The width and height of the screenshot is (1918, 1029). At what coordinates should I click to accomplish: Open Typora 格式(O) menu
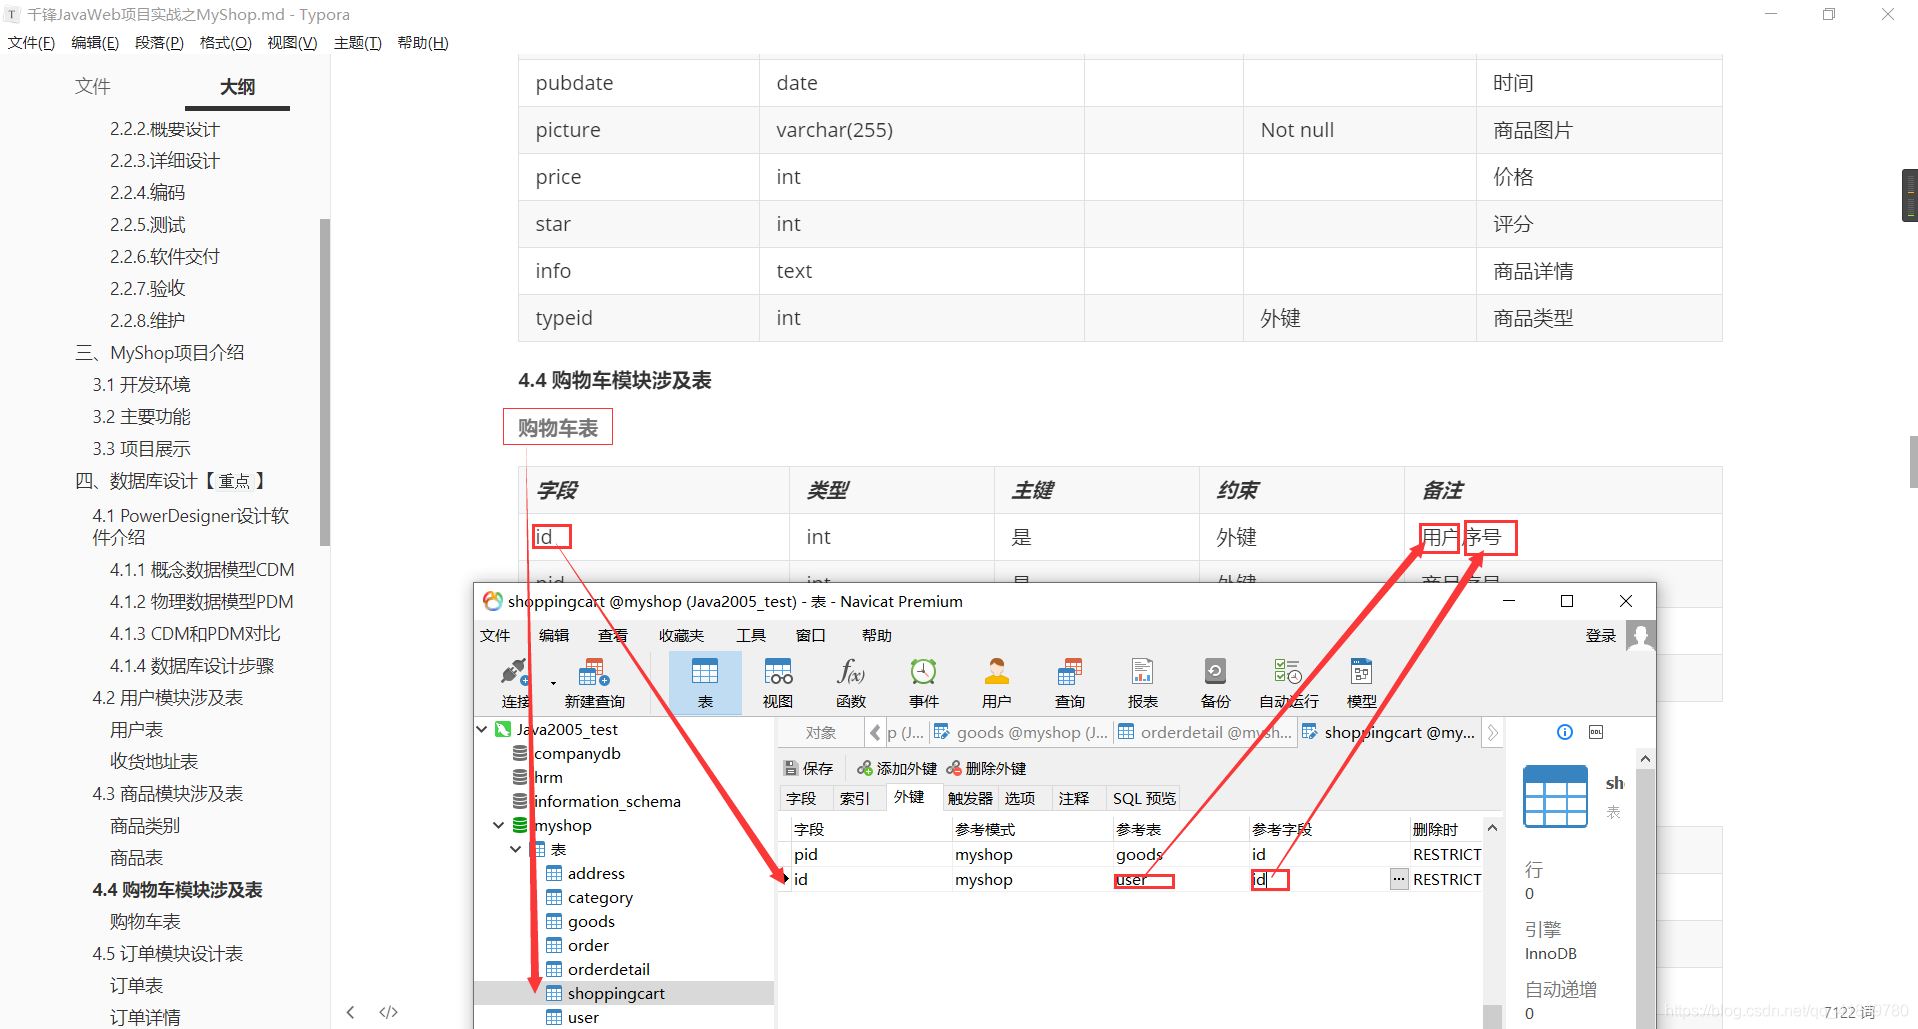(226, 43)
